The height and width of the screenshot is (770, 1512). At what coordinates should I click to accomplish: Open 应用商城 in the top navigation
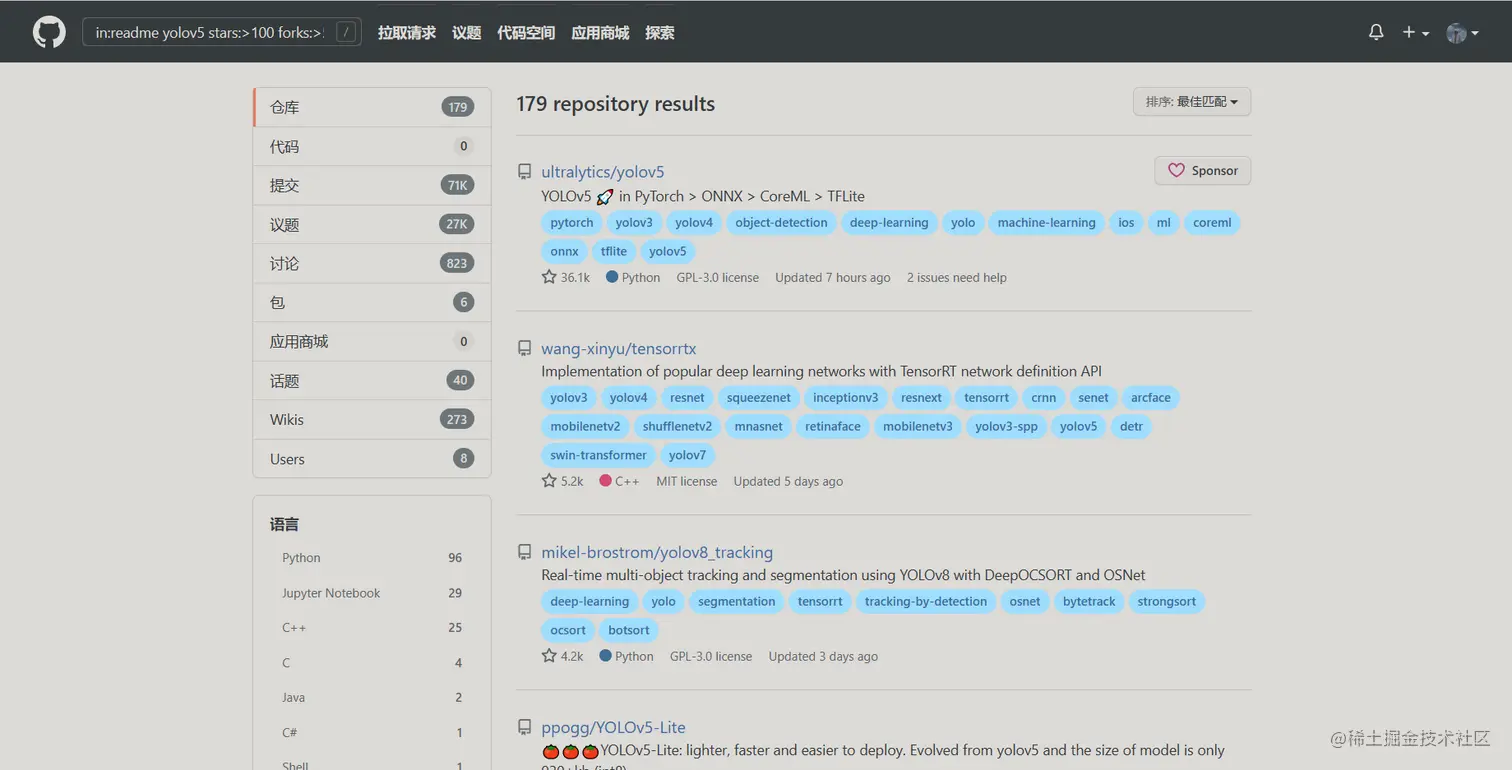point(600,33)
